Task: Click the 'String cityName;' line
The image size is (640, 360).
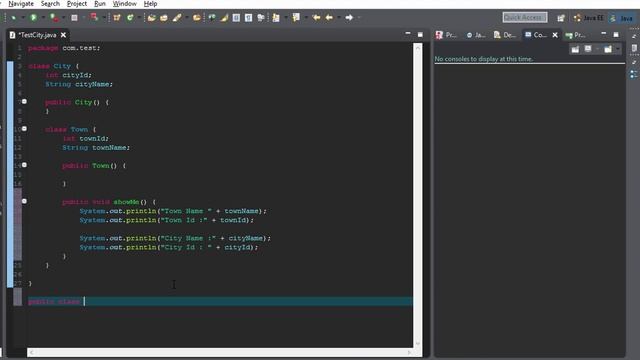Action: pos(79,84)
